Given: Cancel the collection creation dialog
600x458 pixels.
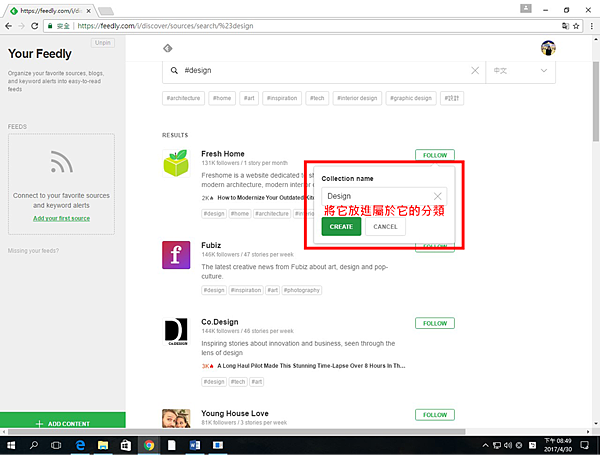Looking at the screenshot, I should point(385,227).
